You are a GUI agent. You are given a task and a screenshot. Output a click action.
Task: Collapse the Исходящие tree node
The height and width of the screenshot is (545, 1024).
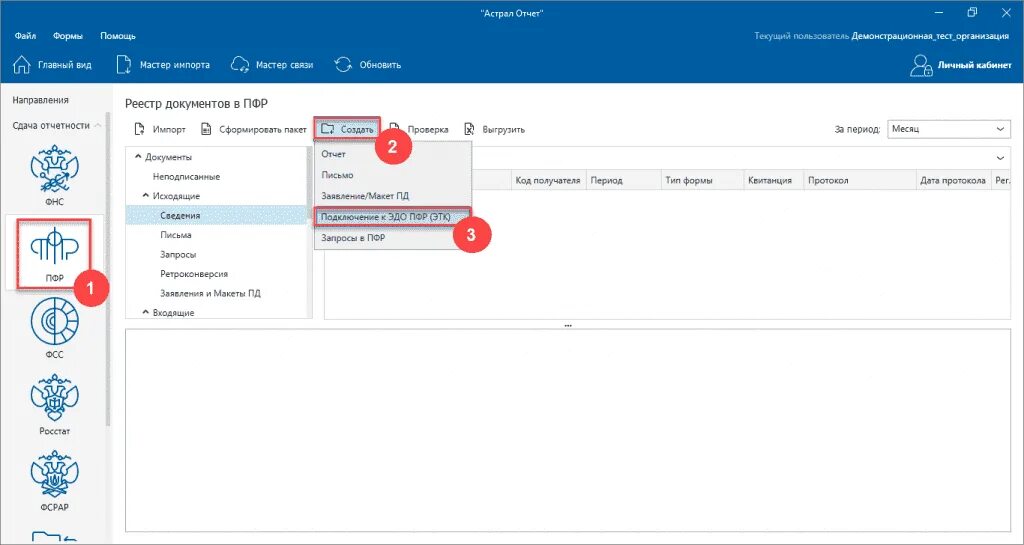tap(146, 196)
